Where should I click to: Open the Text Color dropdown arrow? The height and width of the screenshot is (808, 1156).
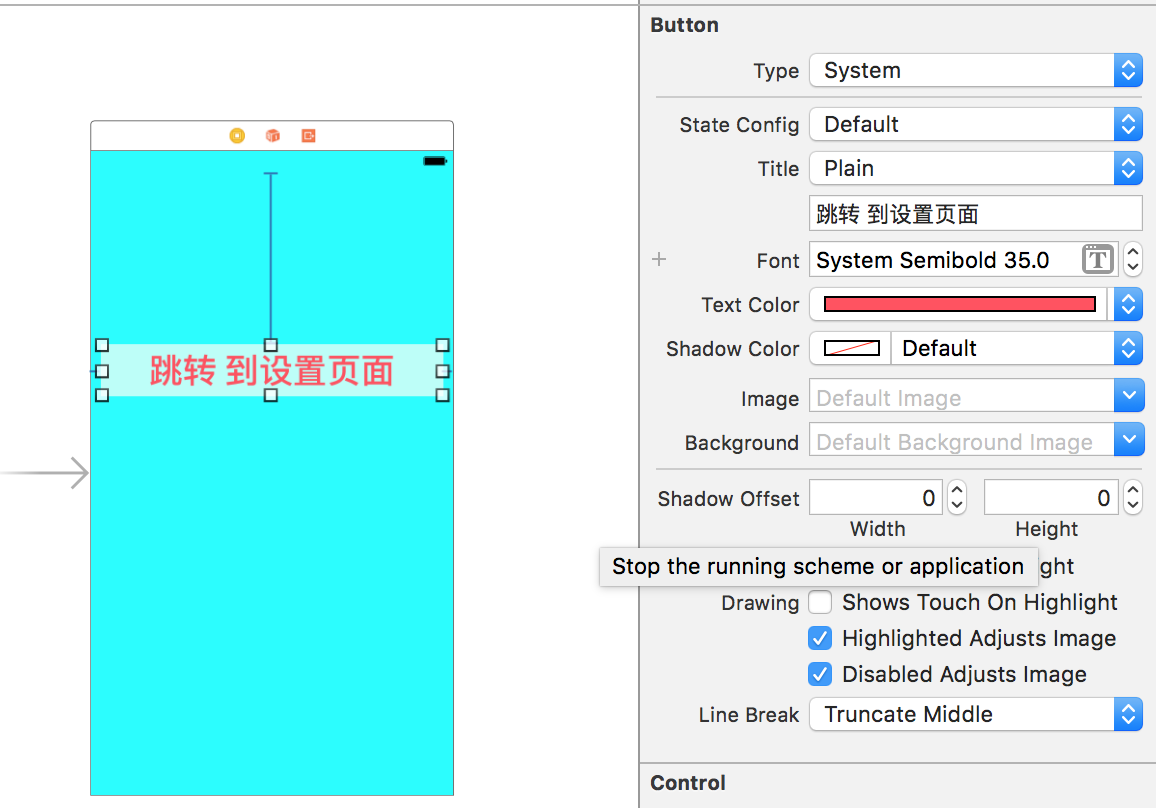[1128, 304]
